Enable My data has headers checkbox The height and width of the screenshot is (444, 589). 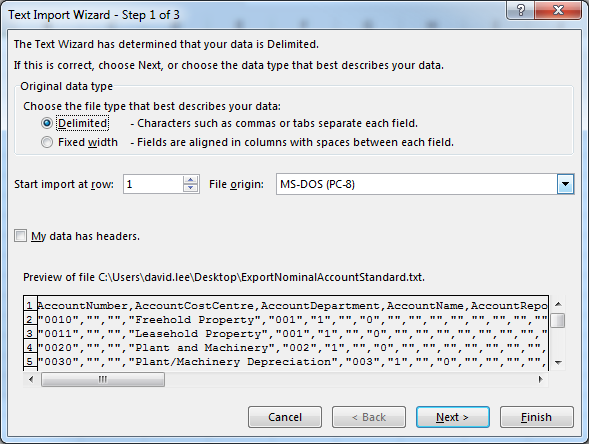(x=20, y=236)
